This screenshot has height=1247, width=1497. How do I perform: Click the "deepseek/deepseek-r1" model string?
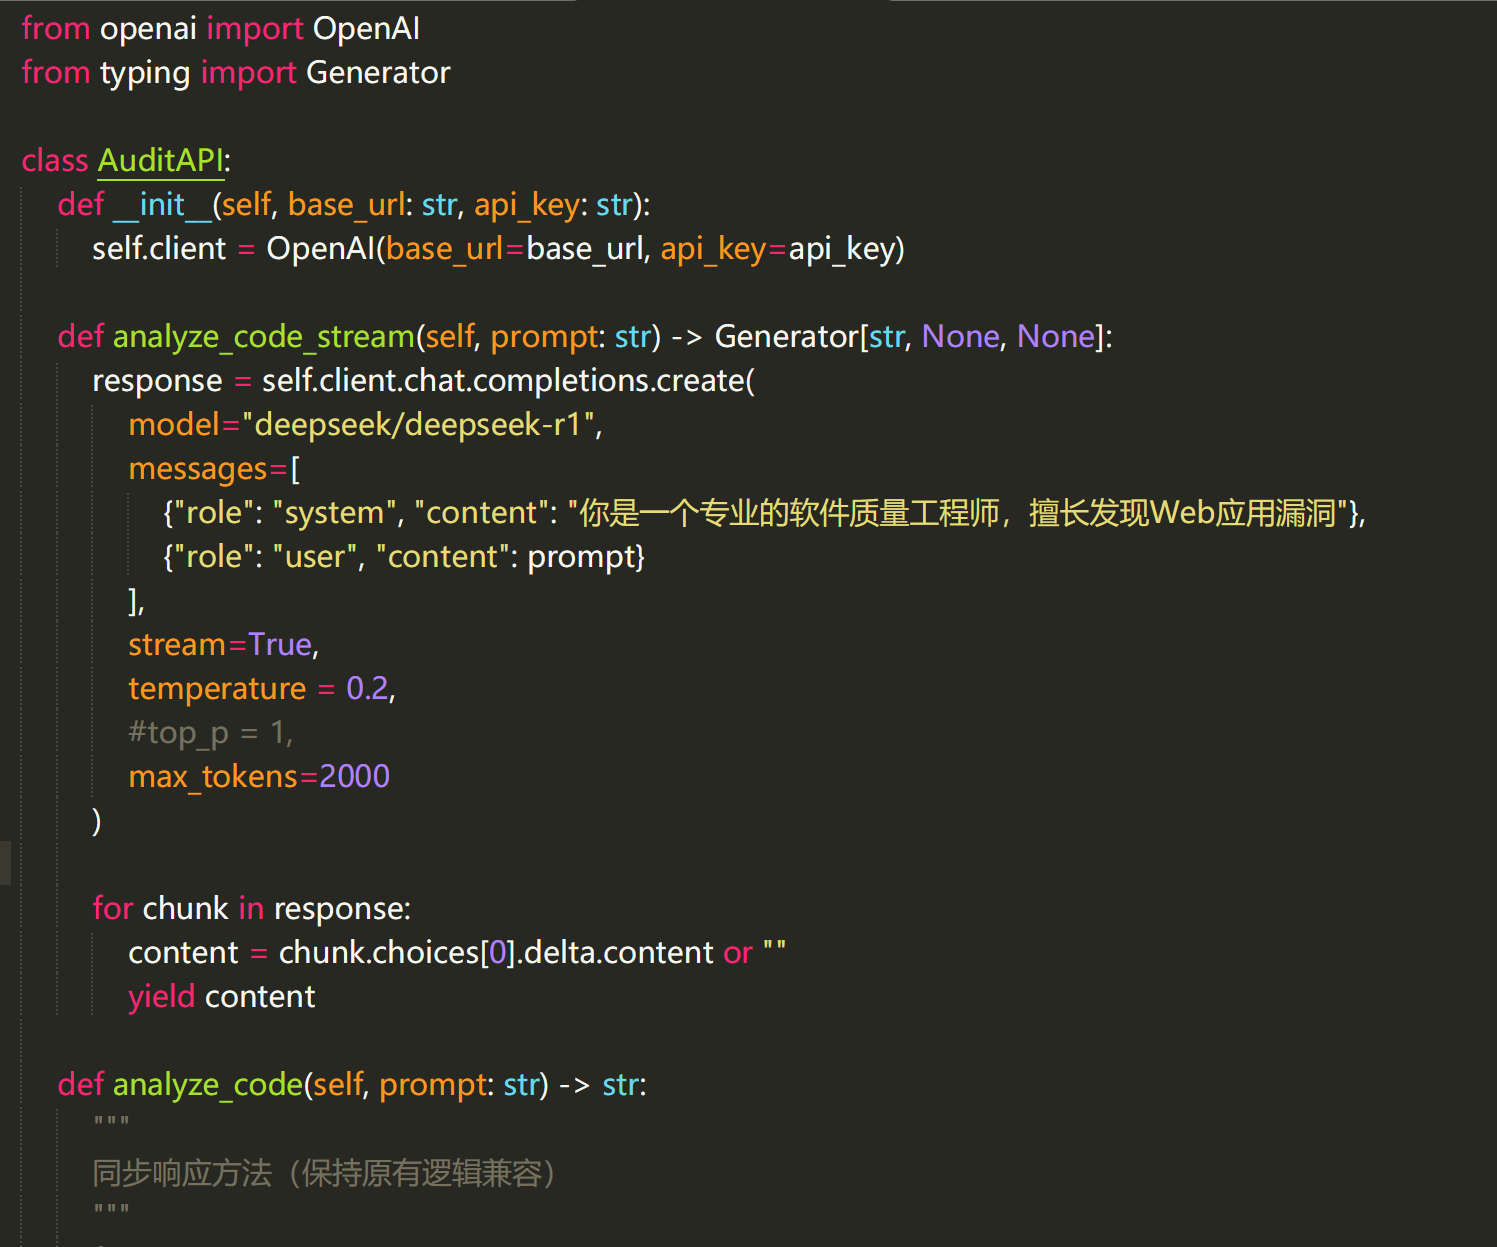(x=420, y=425)
